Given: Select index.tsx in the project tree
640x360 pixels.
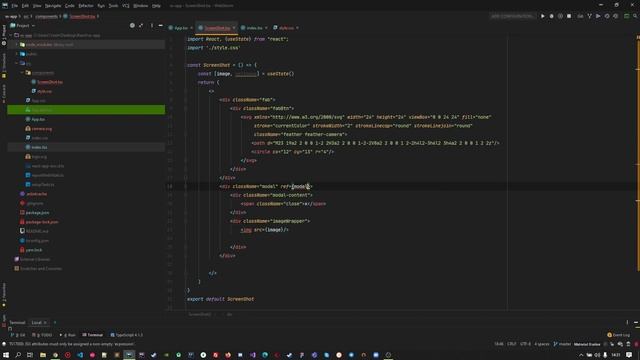Looking at the screenshot, I should point(39,147).
